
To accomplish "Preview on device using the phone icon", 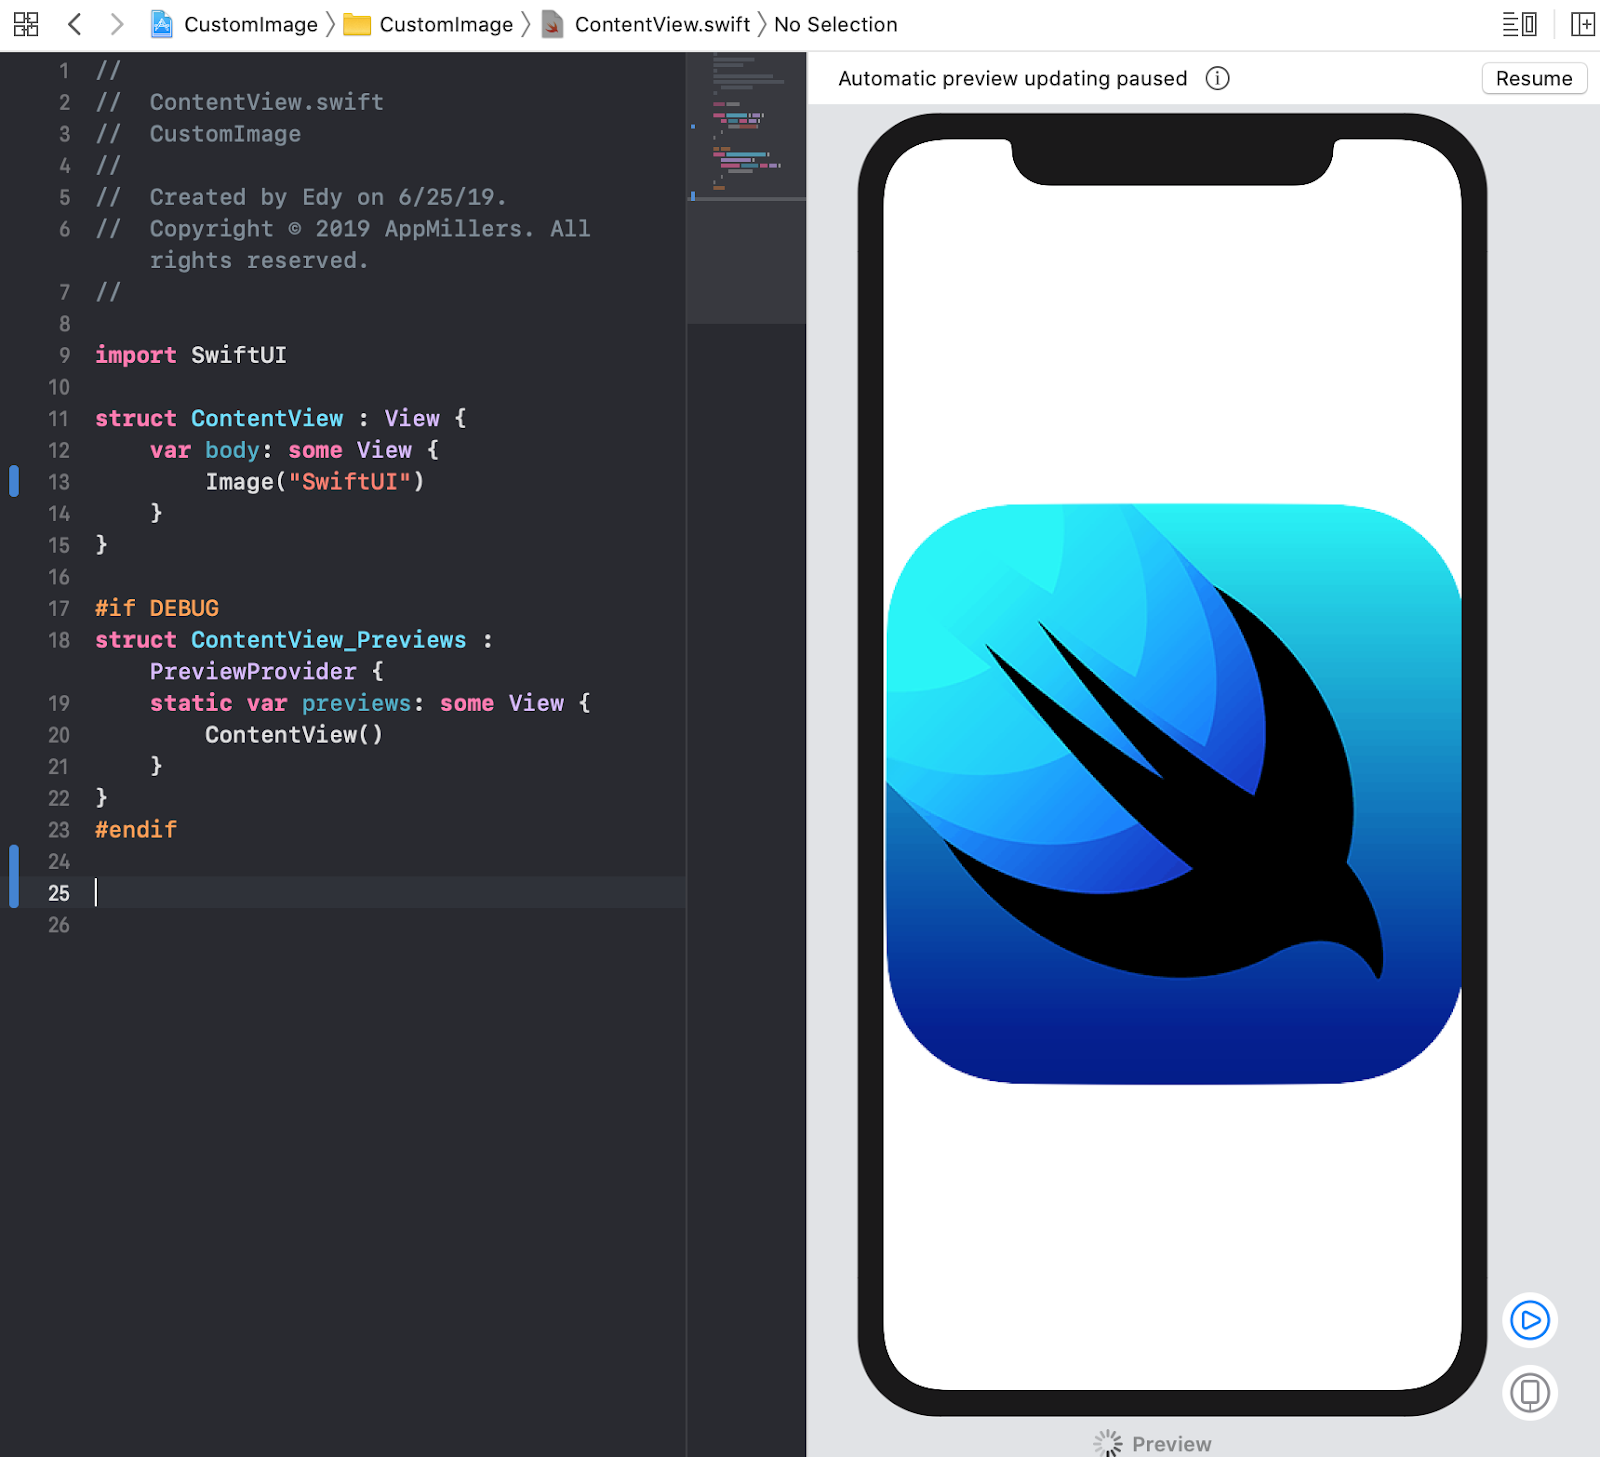I will click(1530, 1392).
